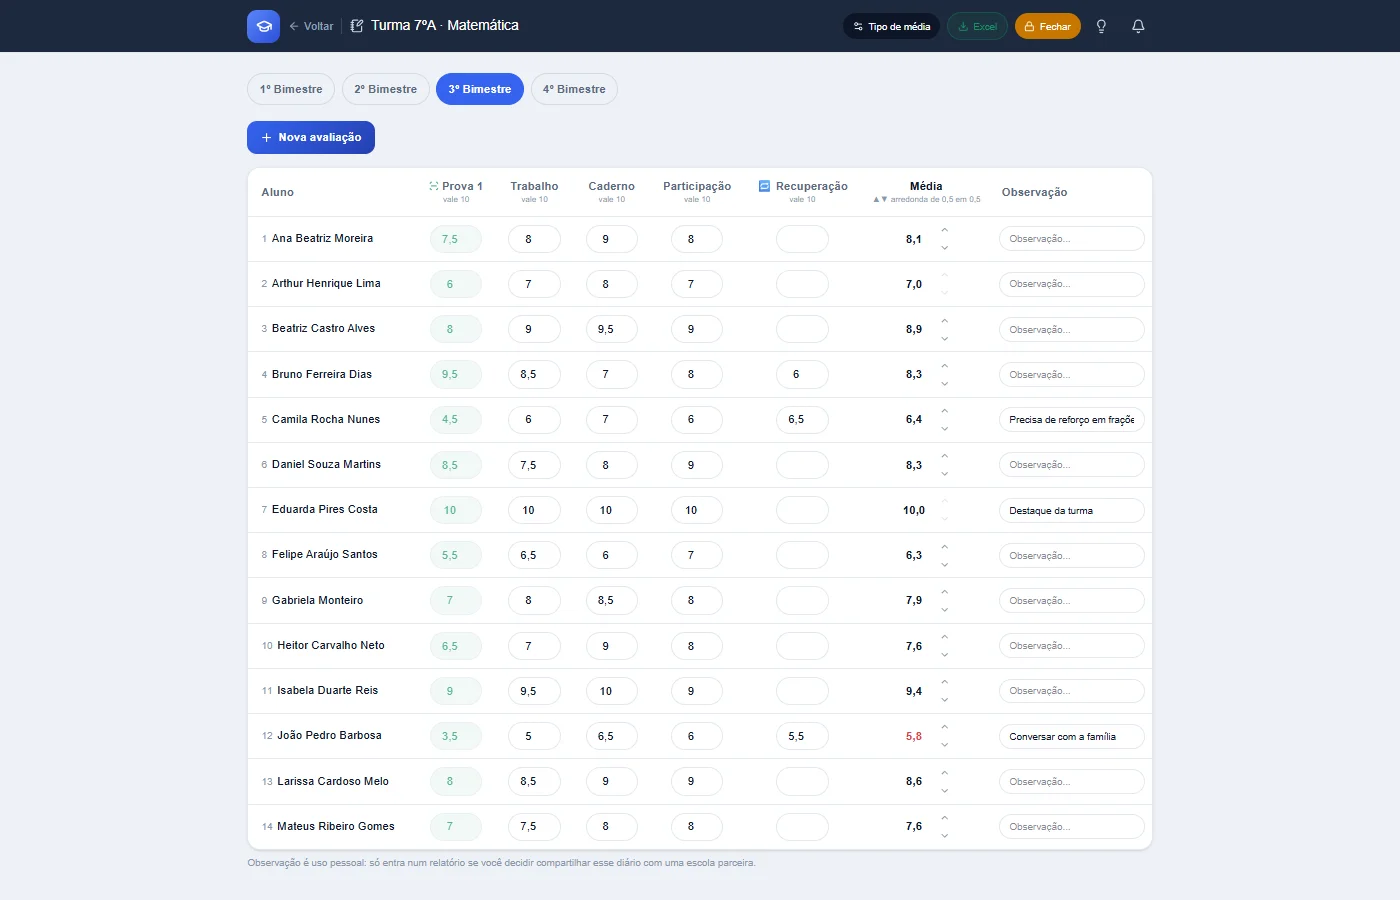Viewport: 1400px width, 900px height.
Task: Open the Tipo de média setting
Action: click(891, 26)
